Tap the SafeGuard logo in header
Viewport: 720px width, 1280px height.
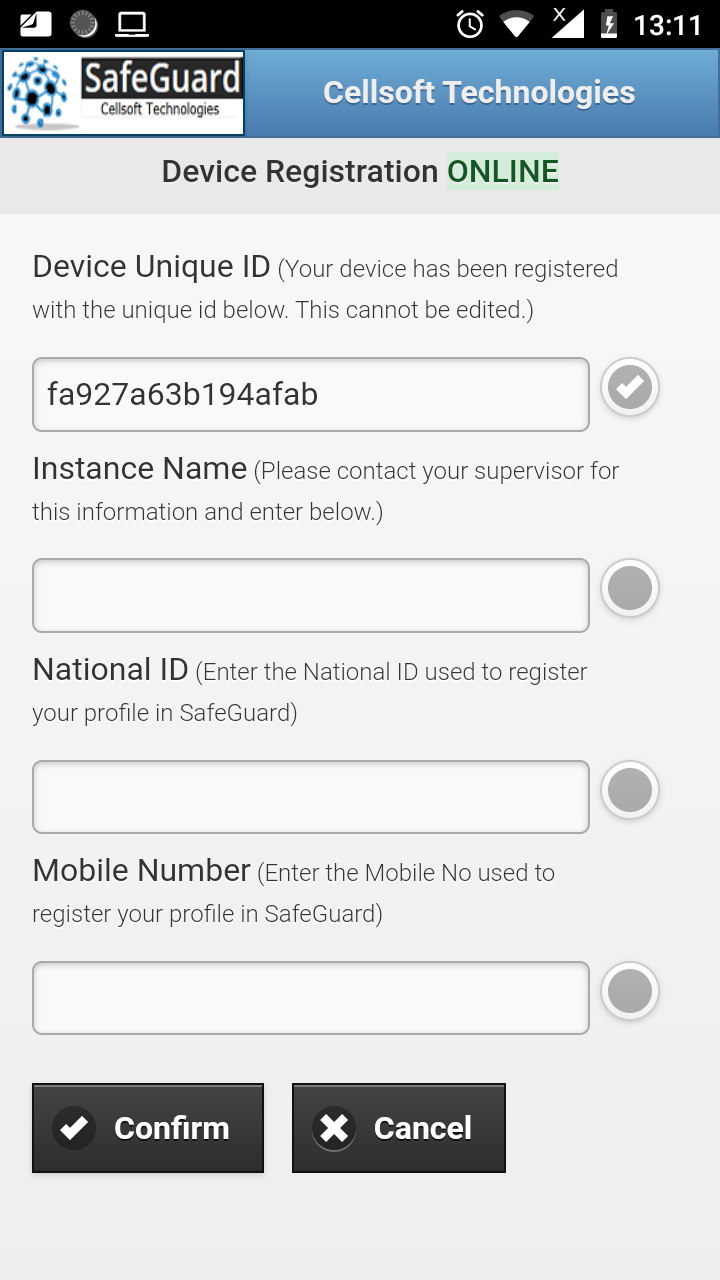pyautogui.click(x=124, y=93)
